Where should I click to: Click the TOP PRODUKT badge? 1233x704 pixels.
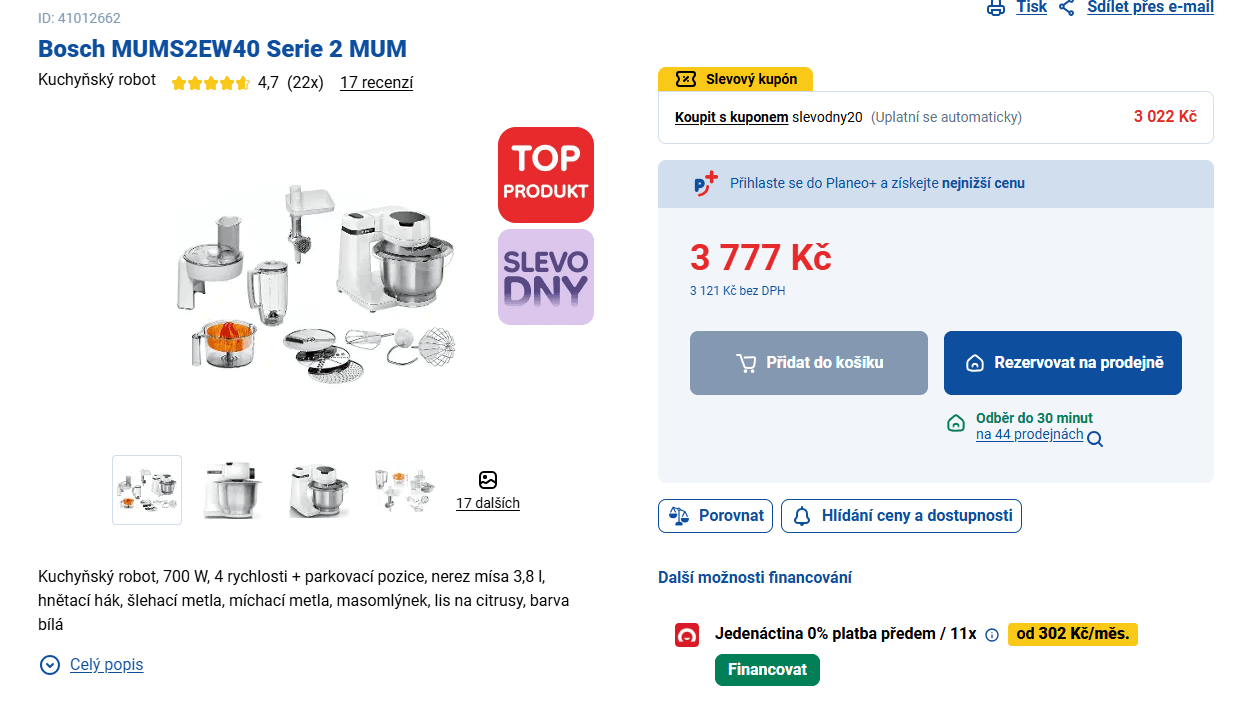pyautogui.click(x=546, y=175)
